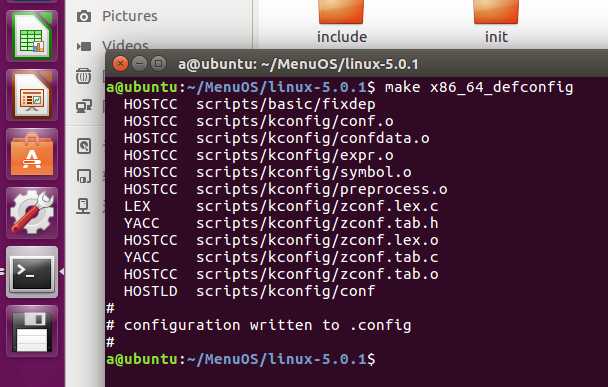Click the empty terminal prompt line
This screenshot has width=608, height=387.
356,359
